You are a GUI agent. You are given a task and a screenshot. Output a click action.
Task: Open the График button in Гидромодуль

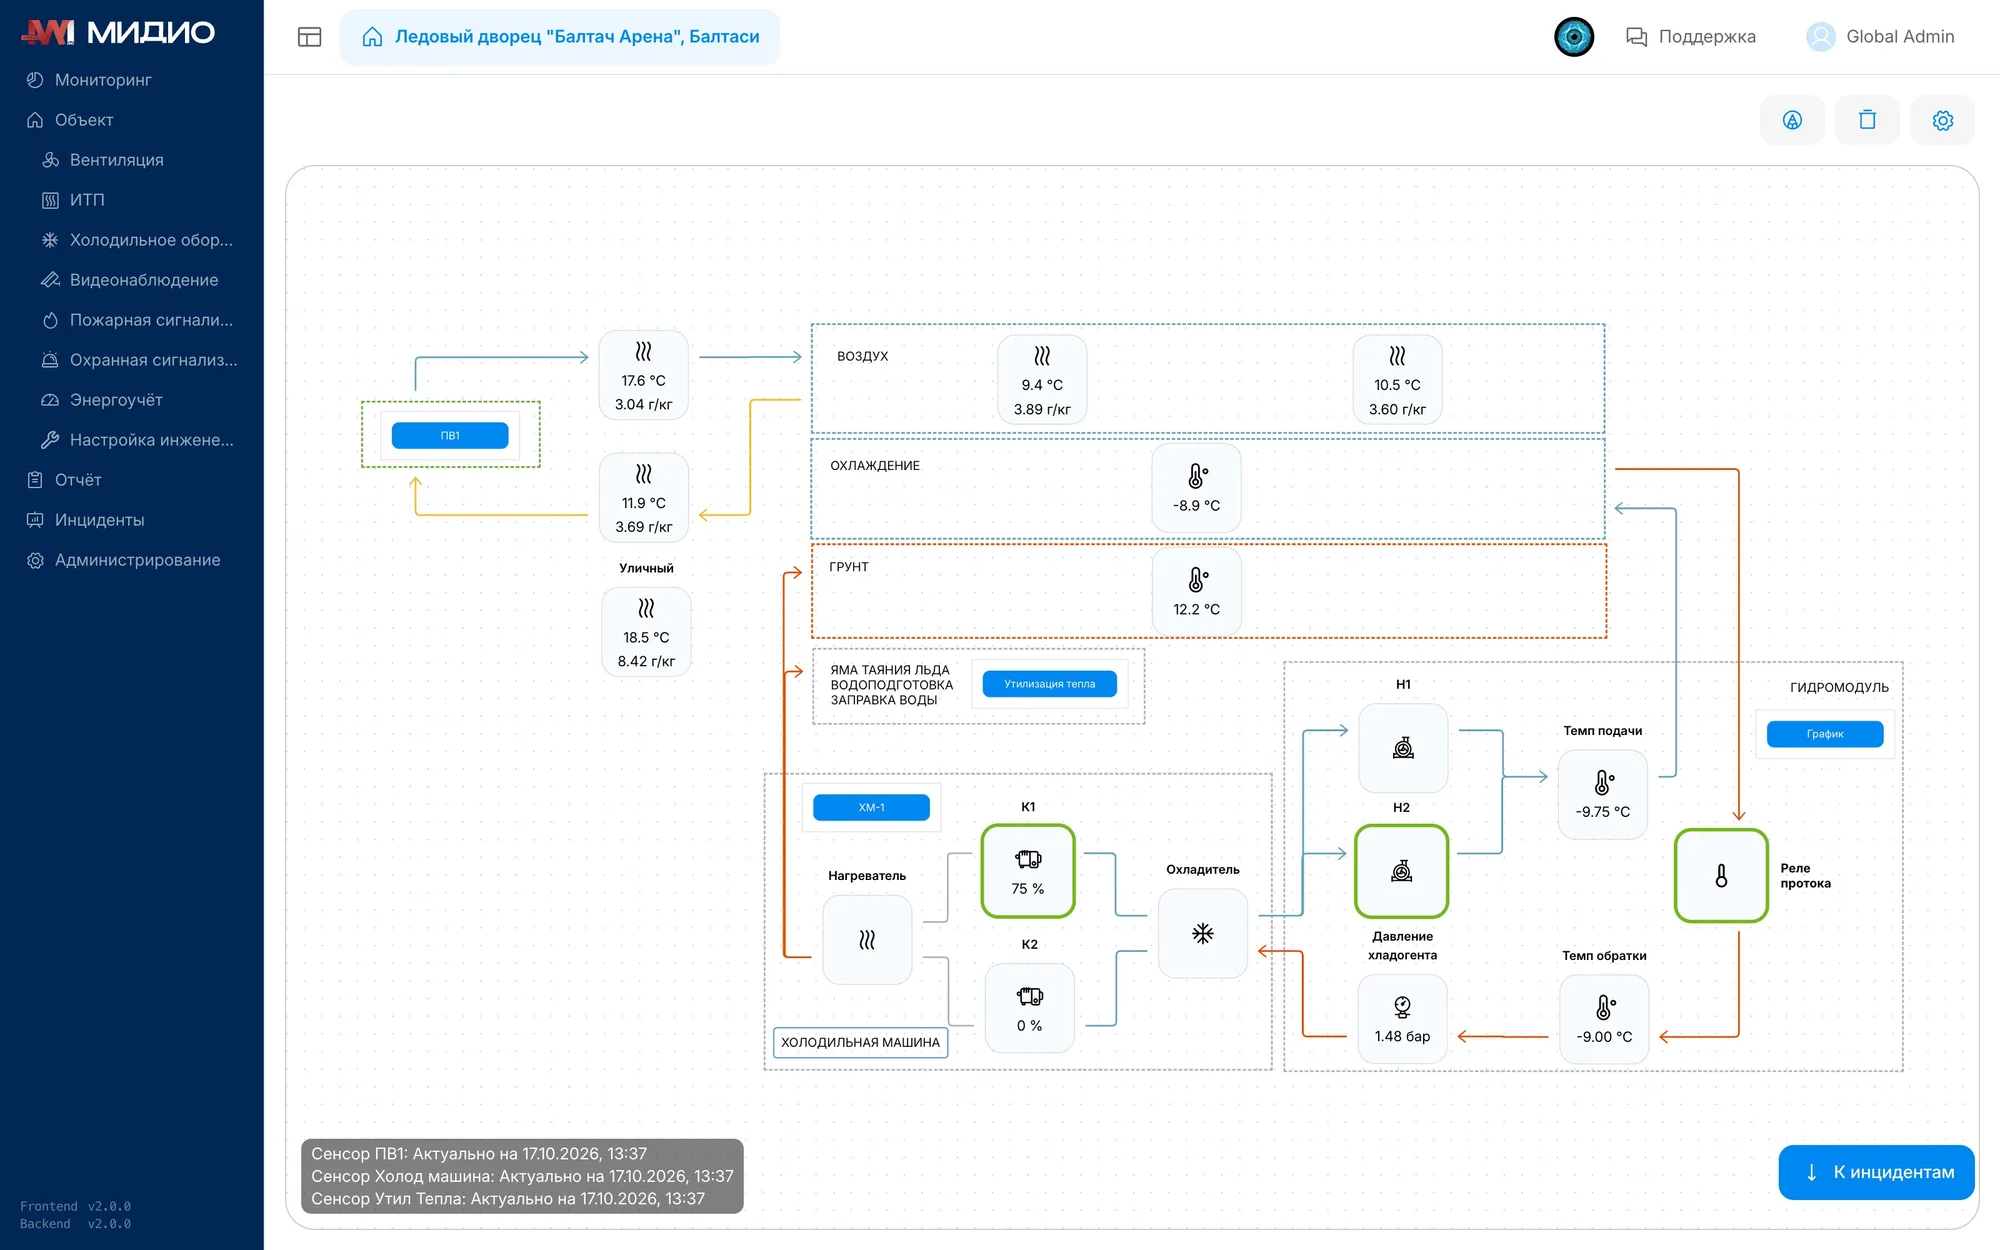pyautogui.click(x=1825, y=734)
